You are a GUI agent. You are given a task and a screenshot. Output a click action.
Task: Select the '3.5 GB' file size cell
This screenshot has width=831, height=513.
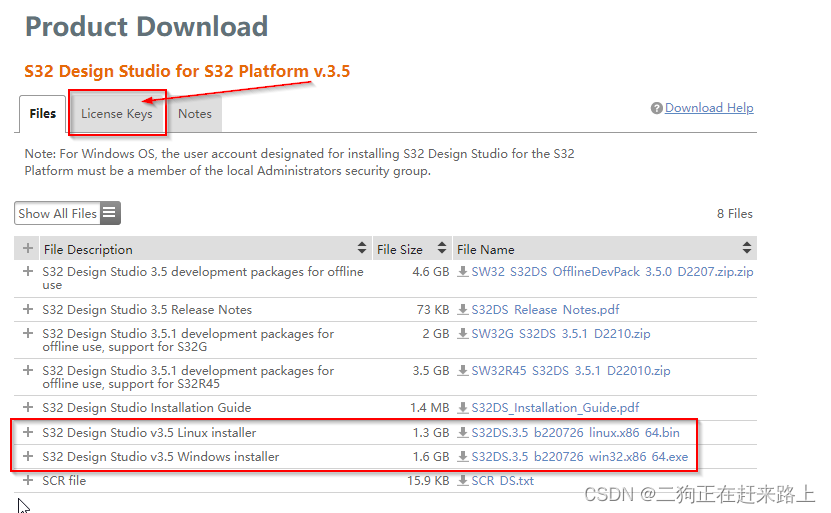[430, 371]
